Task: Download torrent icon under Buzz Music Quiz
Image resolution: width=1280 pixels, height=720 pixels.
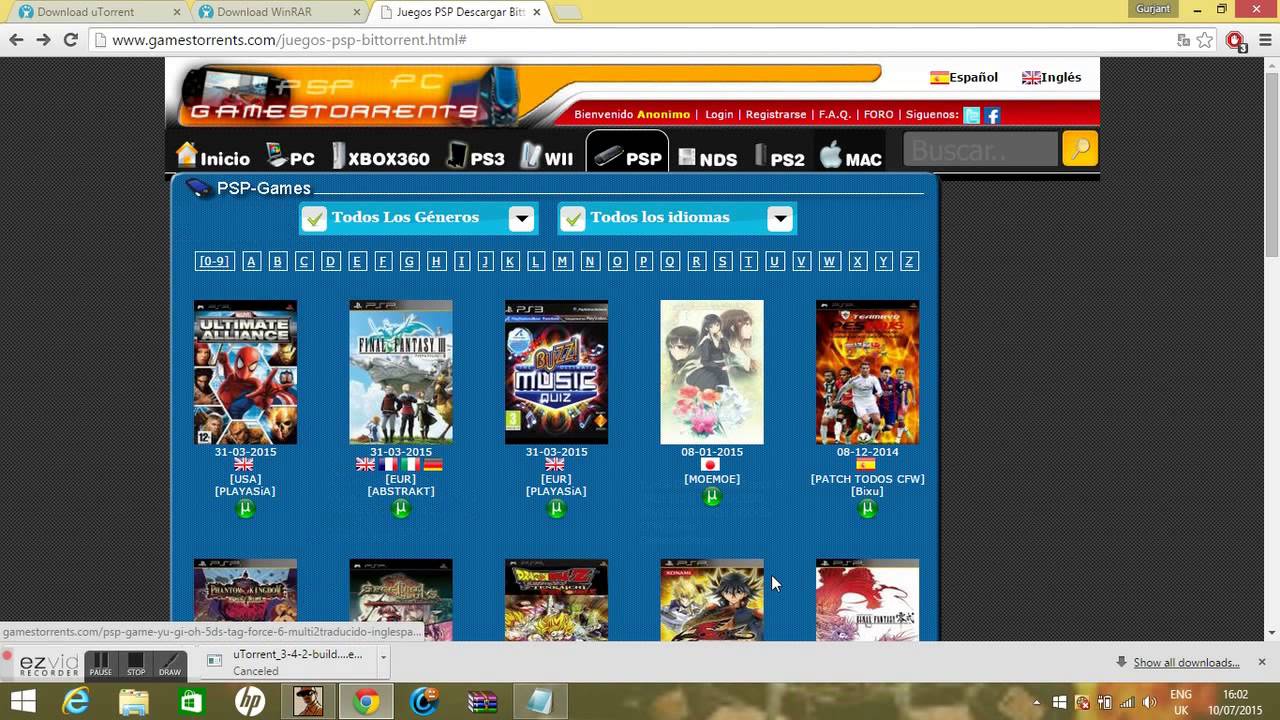Action: (x=557, y=509)
